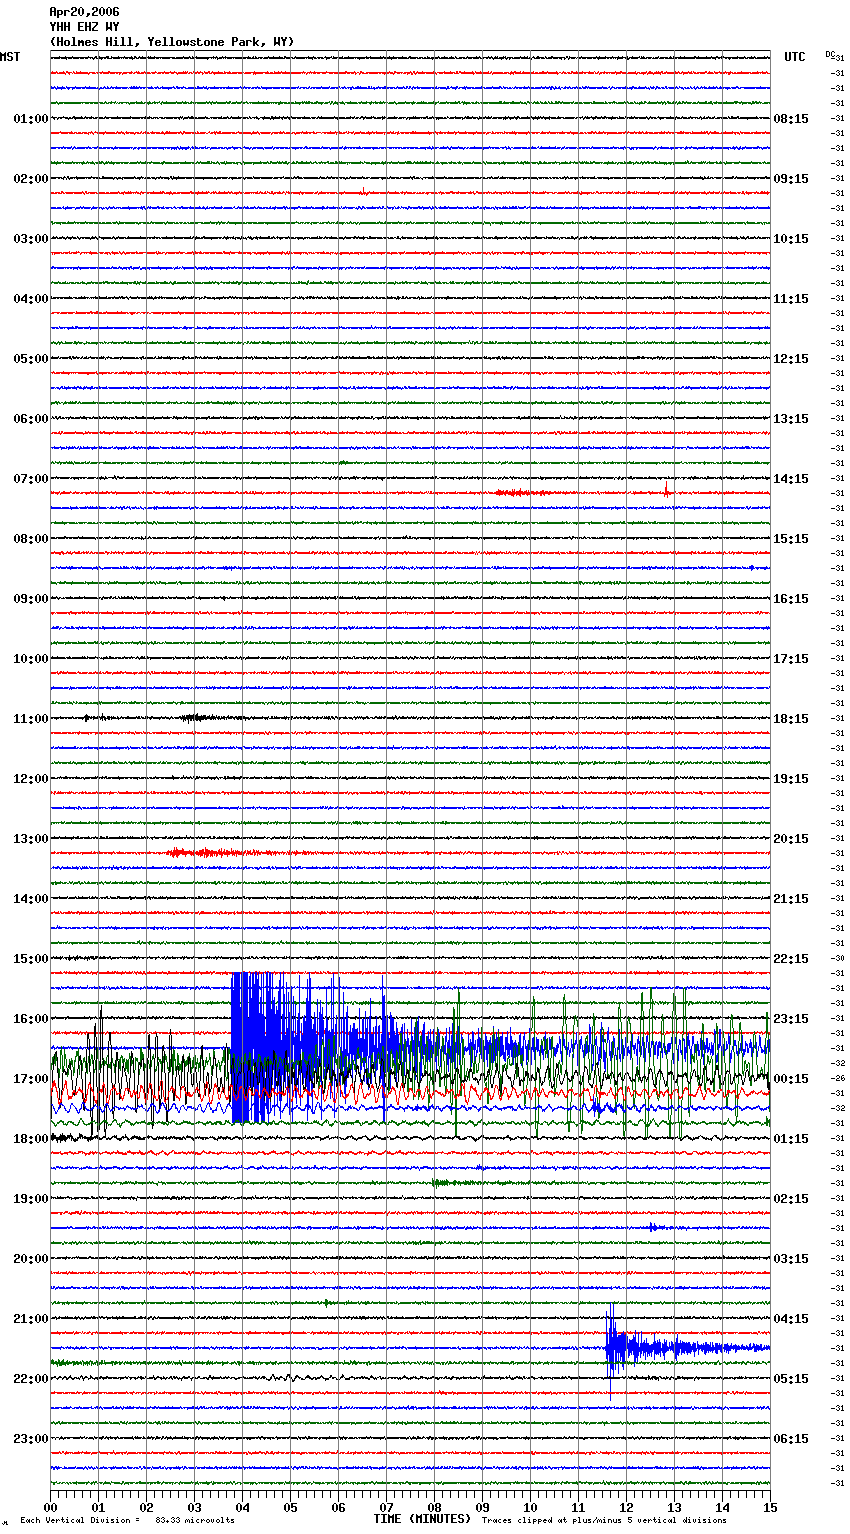
Task: Click the 15:00 MST time label
Action: coord(31,959)
